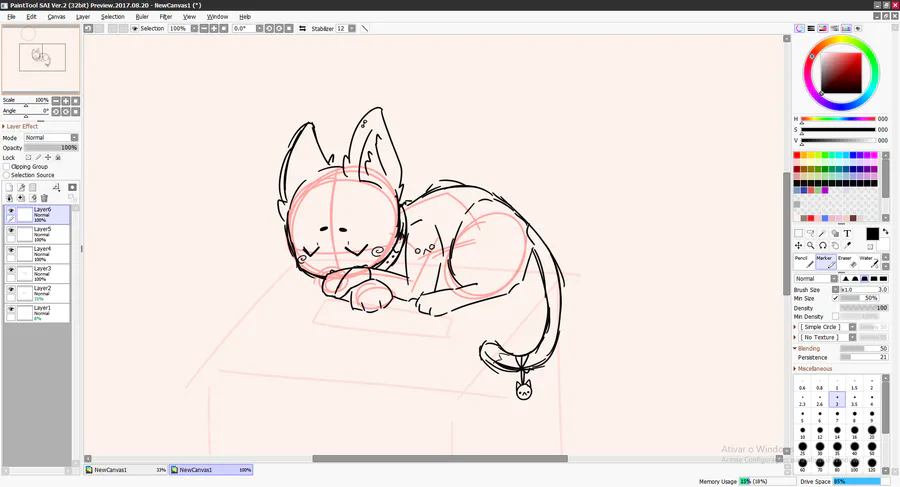Select the Rotate view tool

823,245
